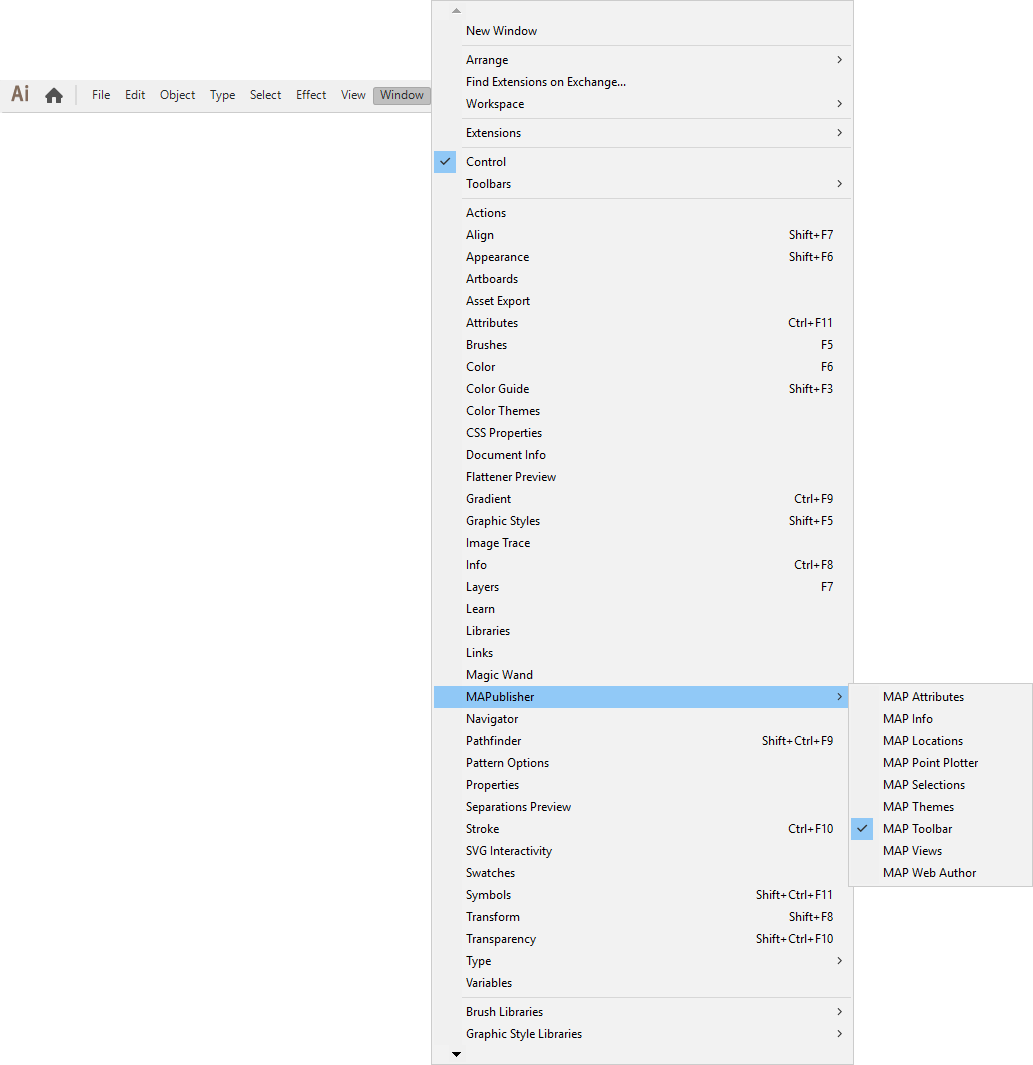Open the Variables panel
Screen dimensions: 1033x1065
[x=642, y=983]
